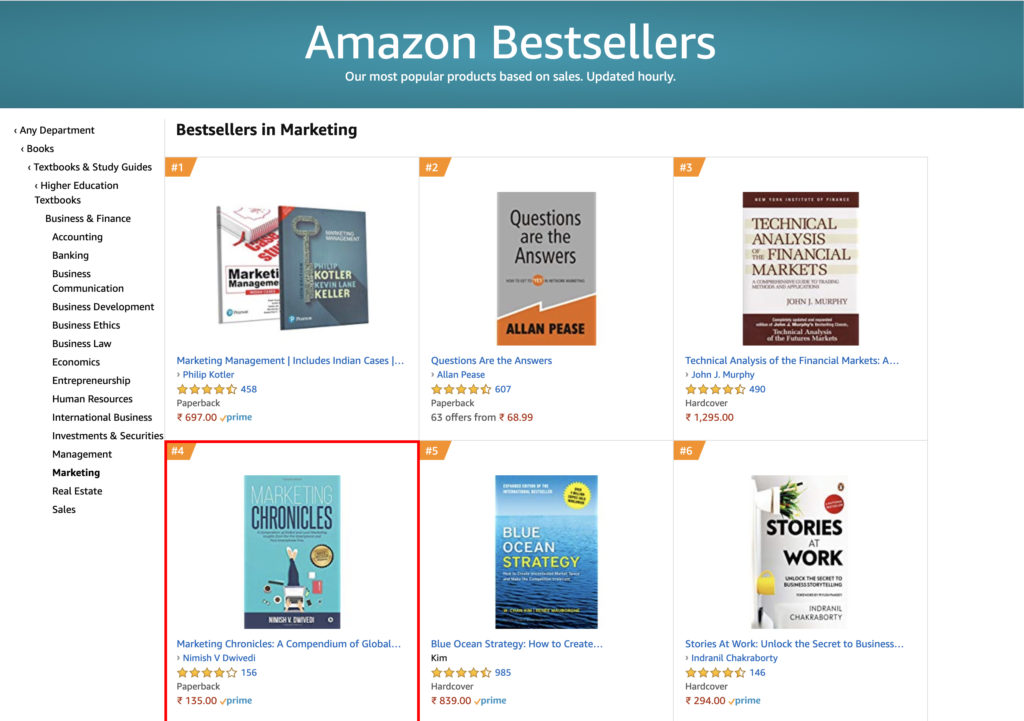1024x721 pixels.
Task: Click author link Philip Kotler
Action: (208, 375)
